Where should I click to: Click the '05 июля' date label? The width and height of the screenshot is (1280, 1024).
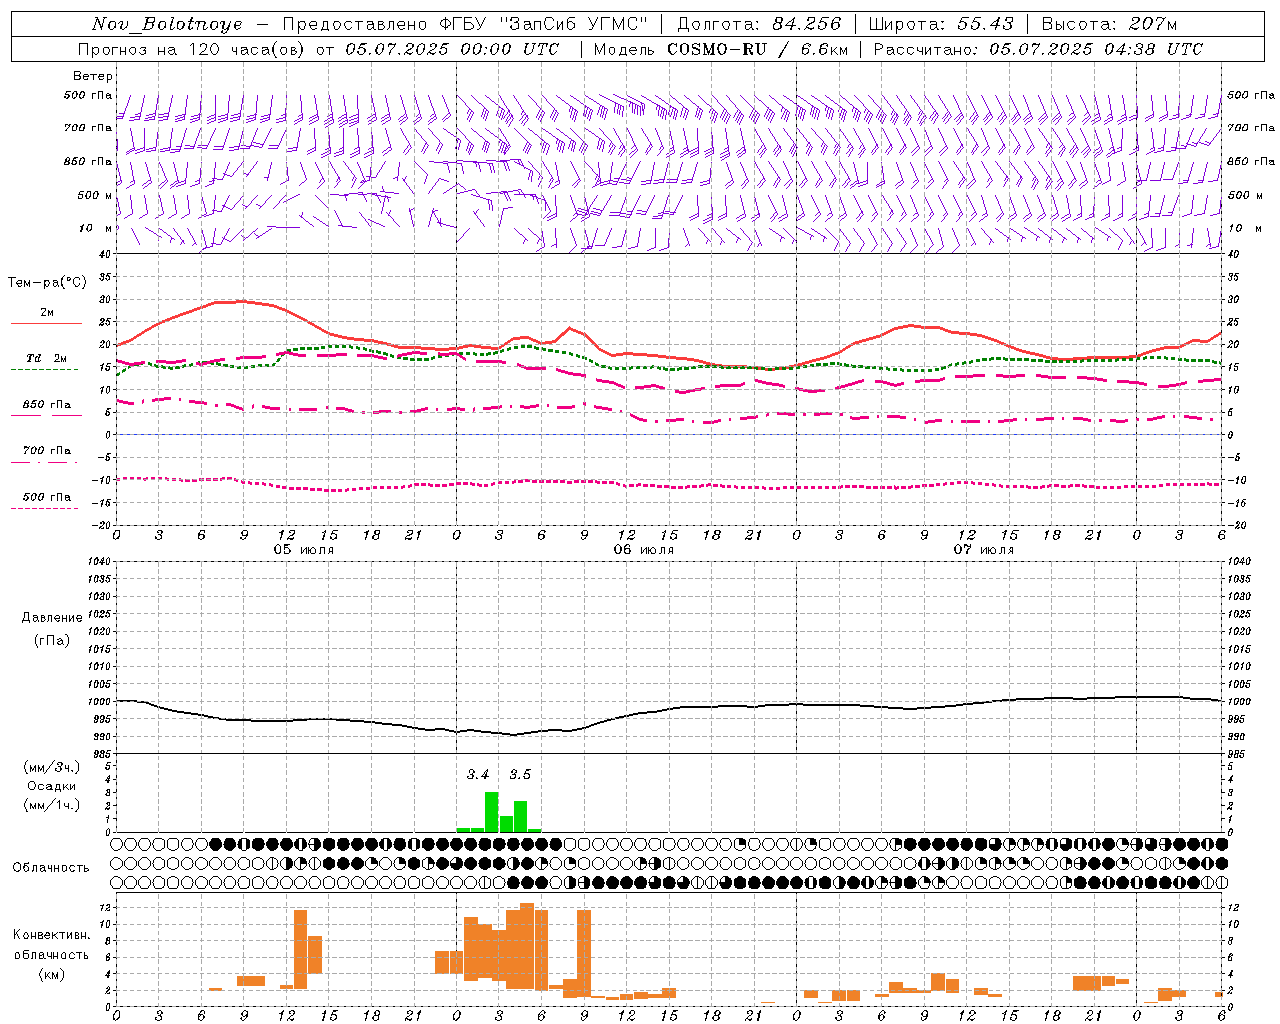(x=304, y=550)
